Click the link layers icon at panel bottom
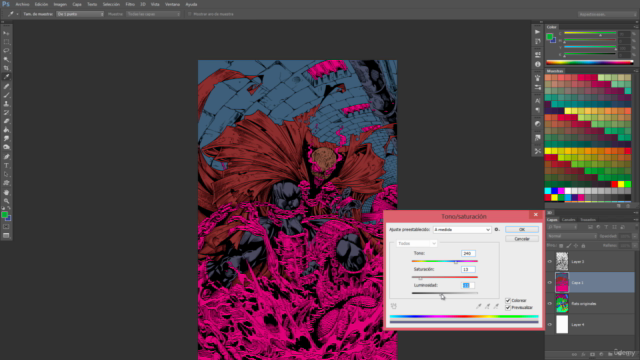The height and width of the screenshot is (360, 640). click(x=574, y=355)
